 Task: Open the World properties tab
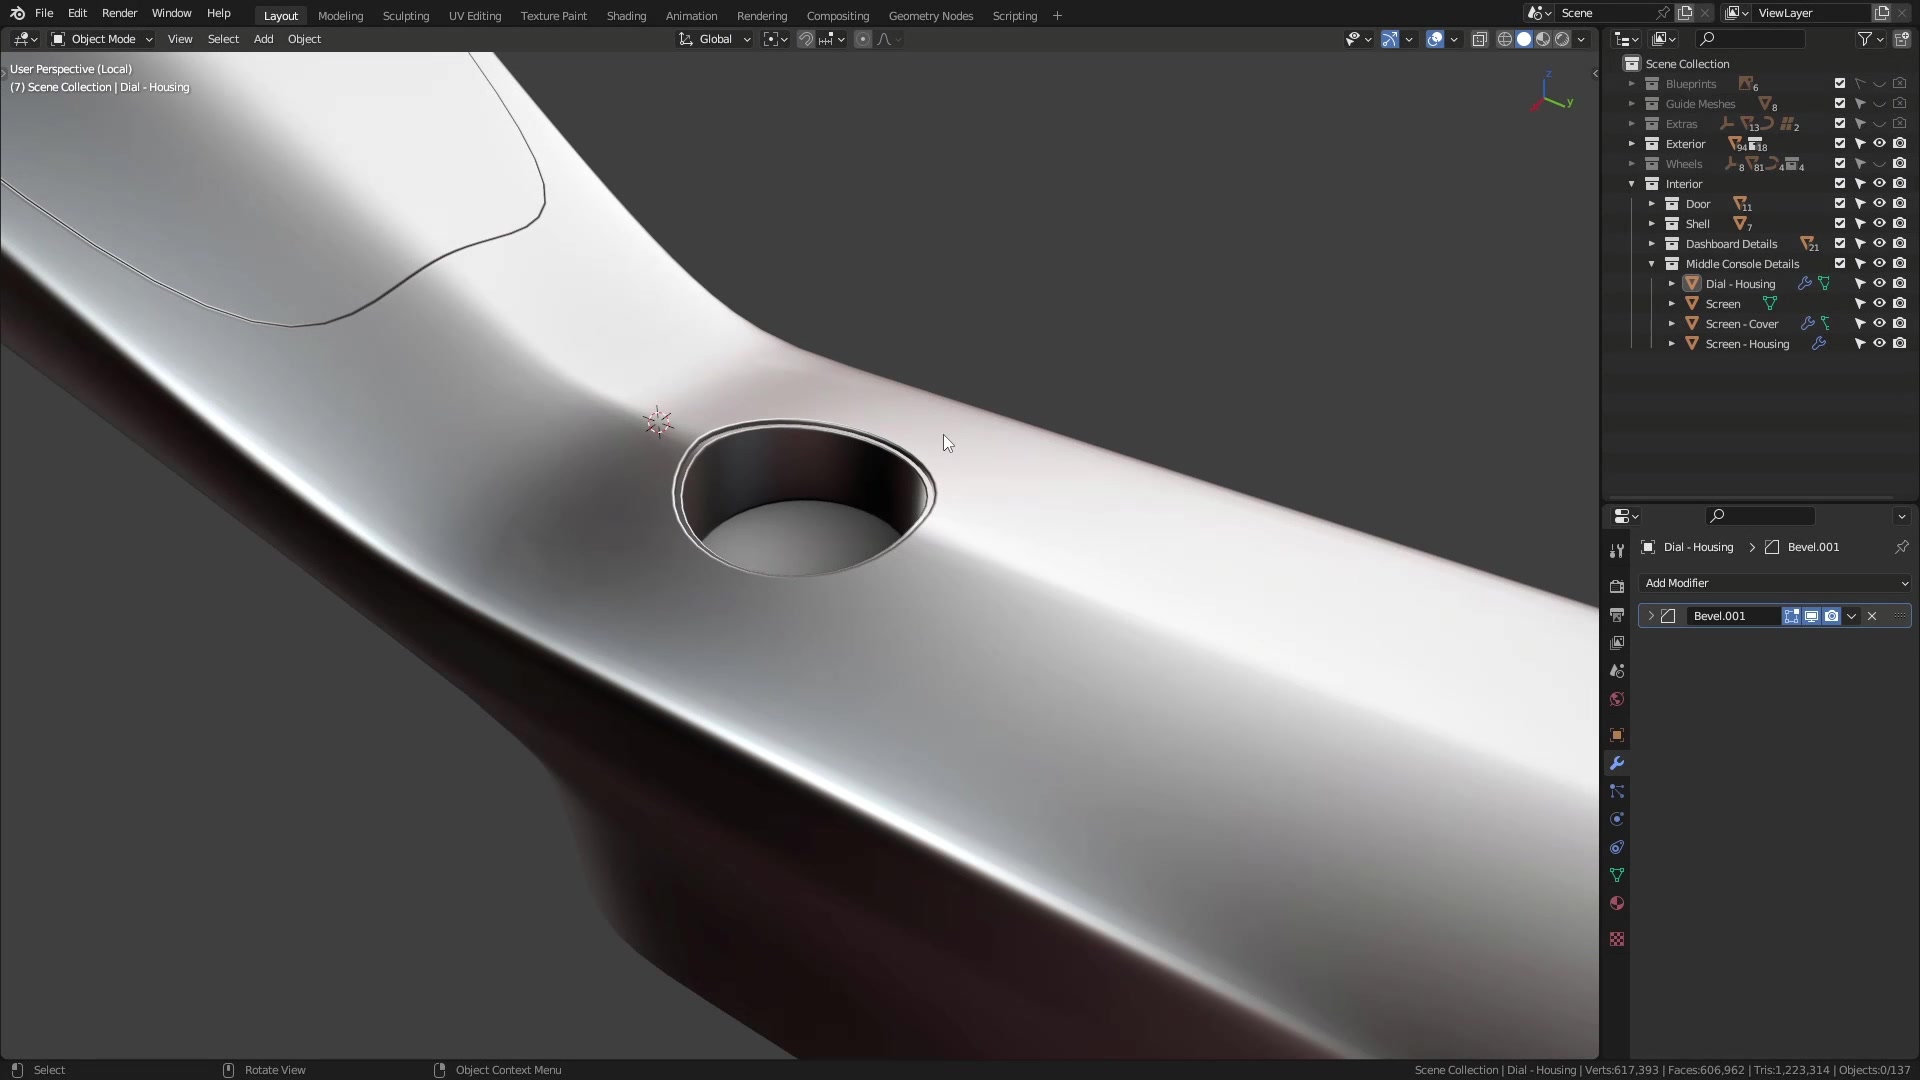1617,699
